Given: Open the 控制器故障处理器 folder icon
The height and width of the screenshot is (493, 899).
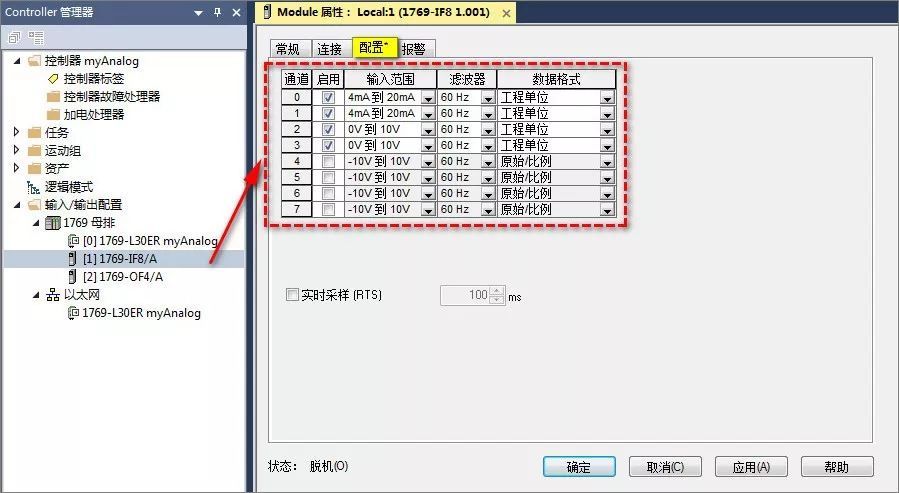Looking at the screenshot, I should (53, 97).
